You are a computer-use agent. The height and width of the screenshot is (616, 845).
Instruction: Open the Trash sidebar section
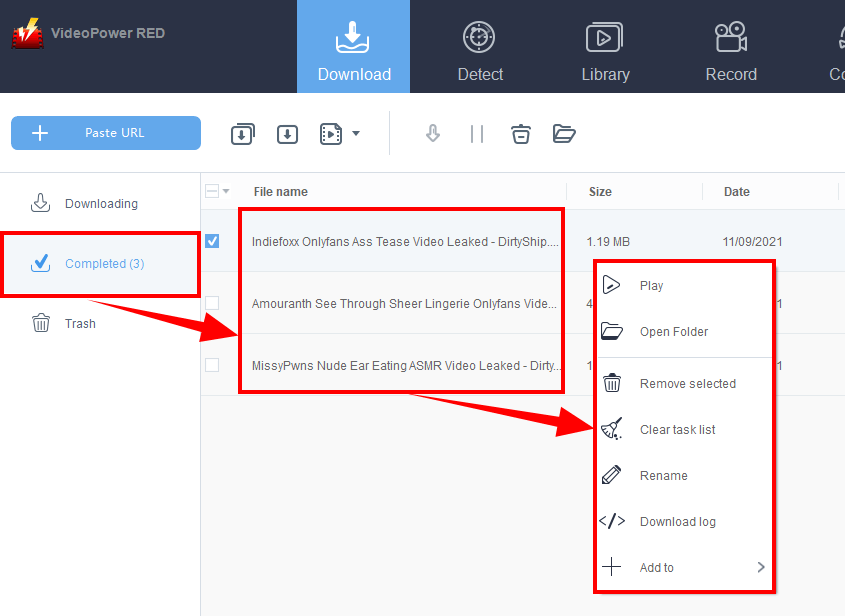[100, 323]
